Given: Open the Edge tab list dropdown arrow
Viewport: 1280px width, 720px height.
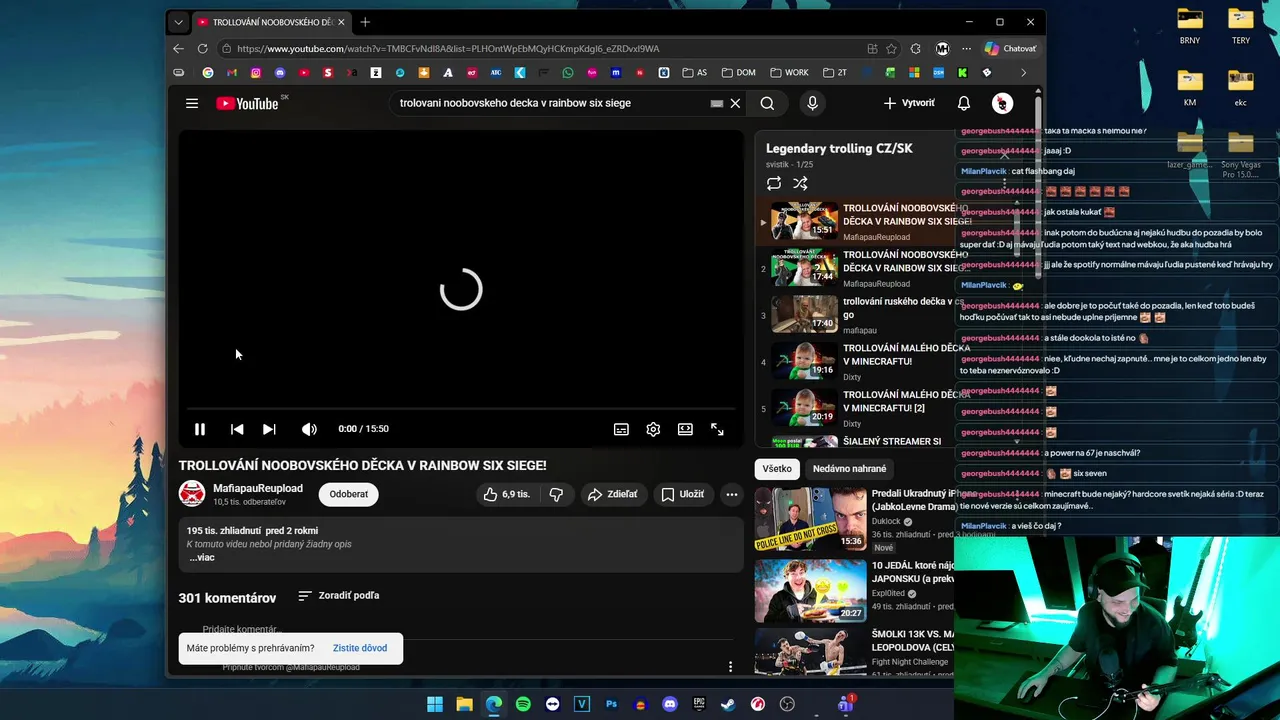Looking at the screenshot, I should click(178, 22).
